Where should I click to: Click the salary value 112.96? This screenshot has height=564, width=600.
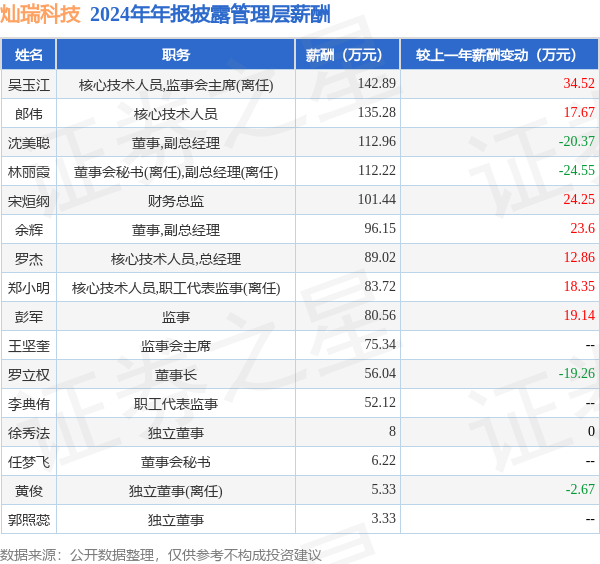tap(377, 142)
